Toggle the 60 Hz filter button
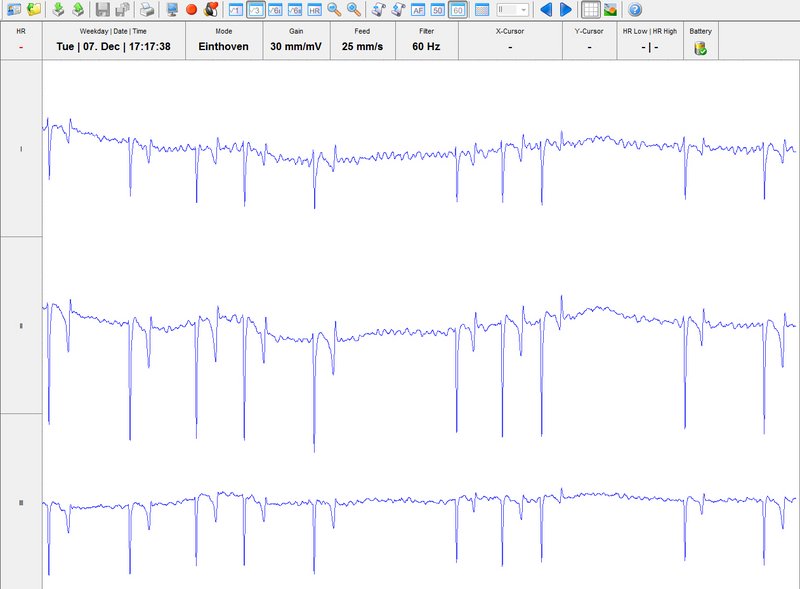 point(457,10)
